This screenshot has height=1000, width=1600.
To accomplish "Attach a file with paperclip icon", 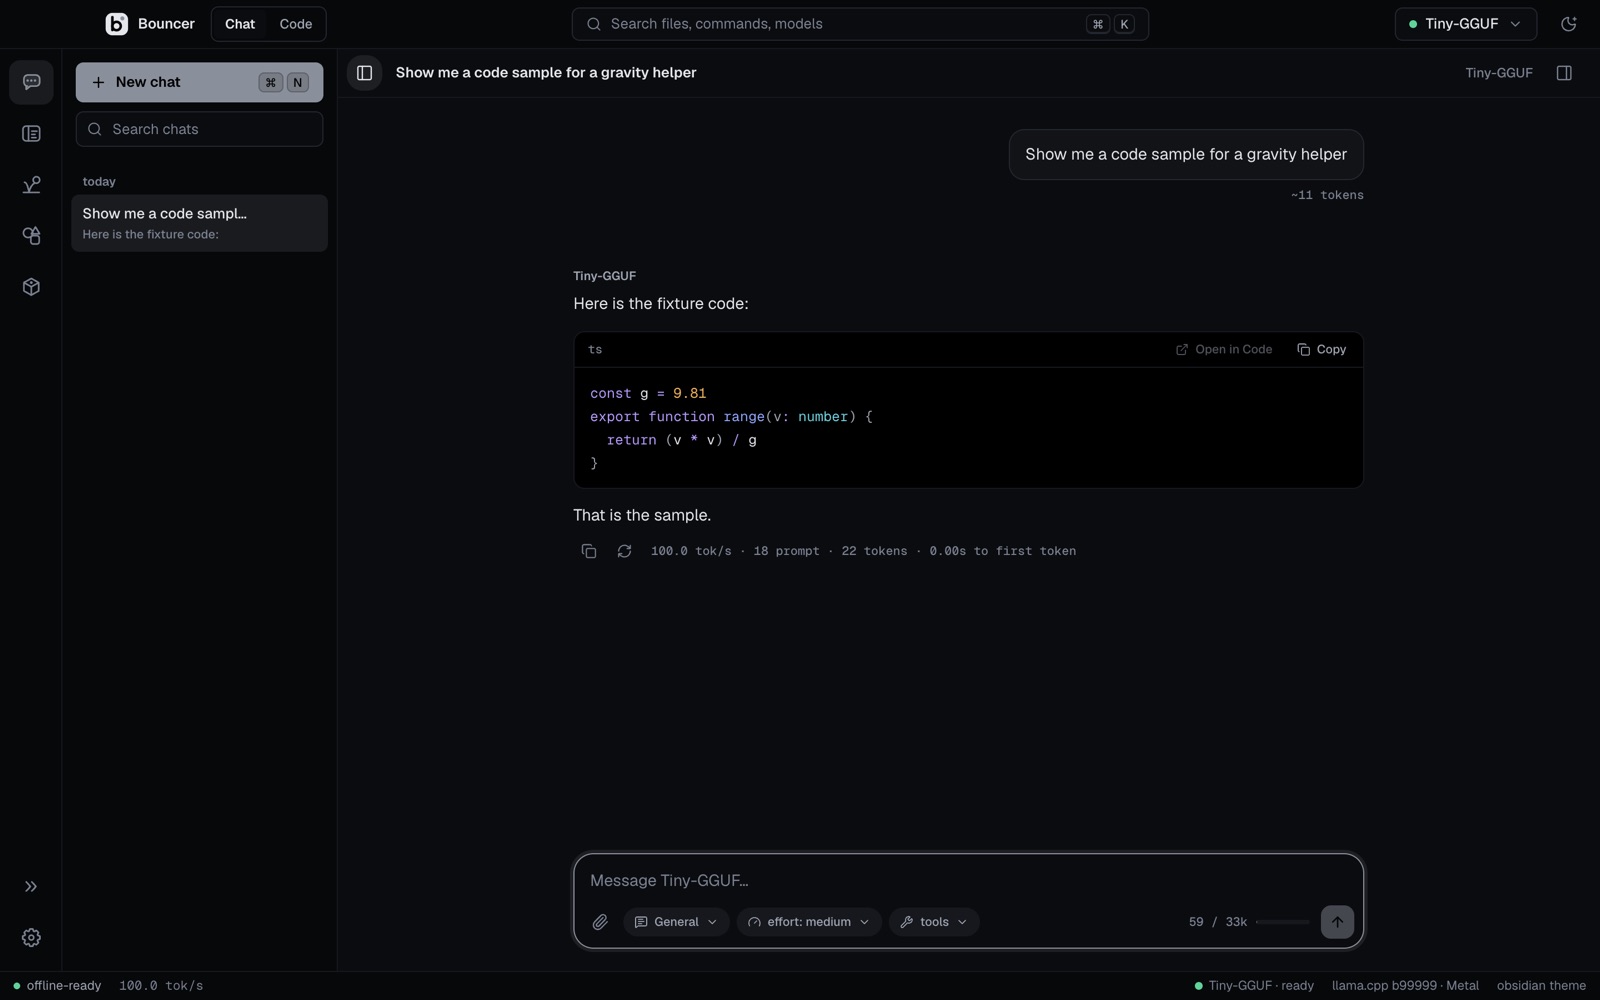I will [x=600, y=922].
